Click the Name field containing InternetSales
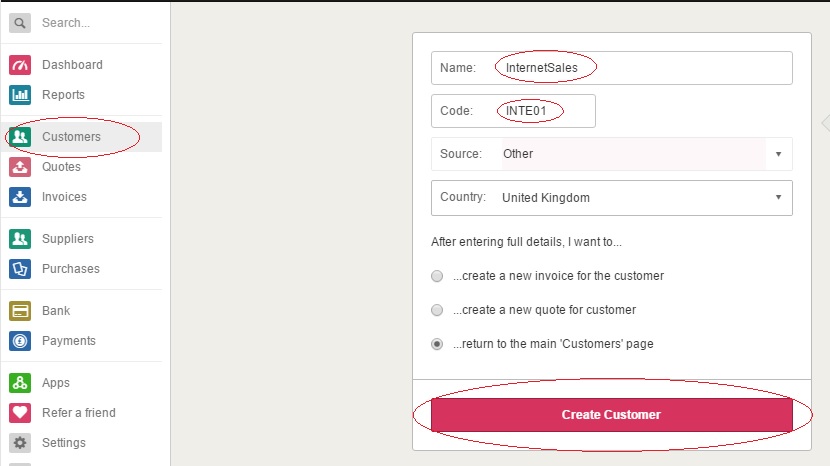 click(611, 68)
